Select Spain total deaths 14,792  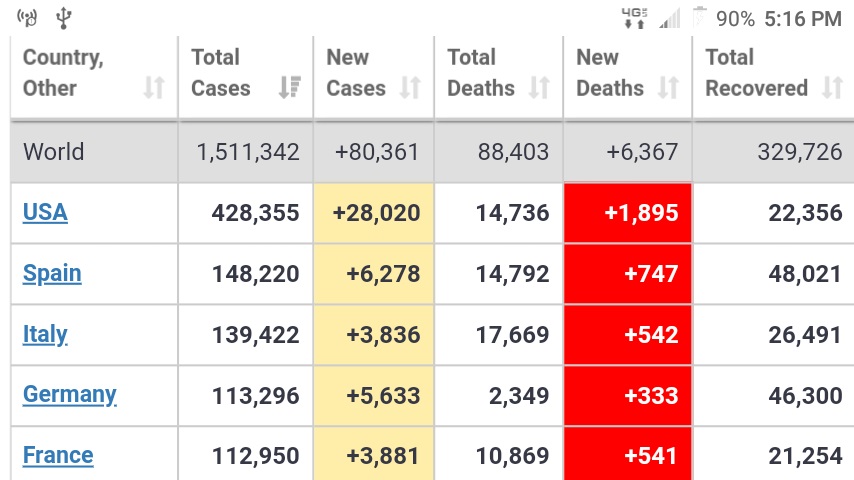[x=513, y=274]
